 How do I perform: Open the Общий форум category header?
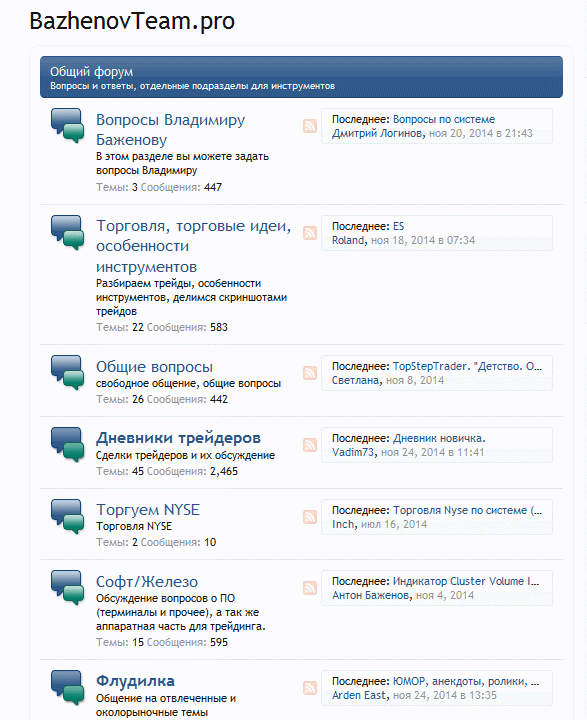click(91, 72)
